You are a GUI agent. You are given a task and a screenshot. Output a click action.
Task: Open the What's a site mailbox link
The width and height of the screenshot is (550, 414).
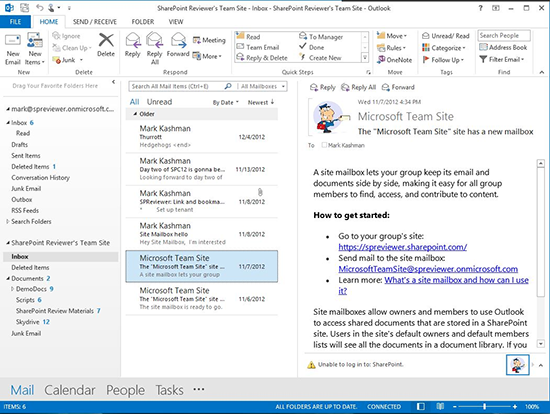click(x=456, y=280)
